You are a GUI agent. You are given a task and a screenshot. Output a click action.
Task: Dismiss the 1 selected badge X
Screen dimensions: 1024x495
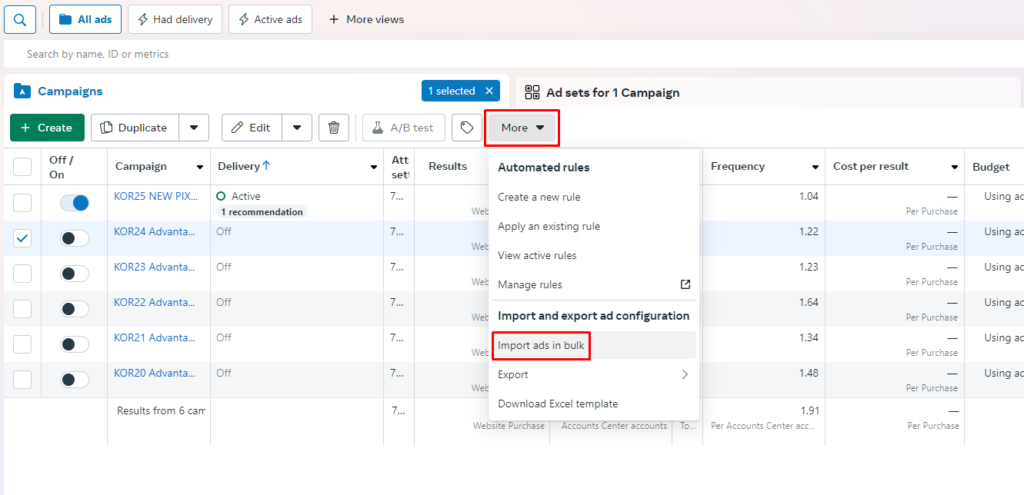488,91
